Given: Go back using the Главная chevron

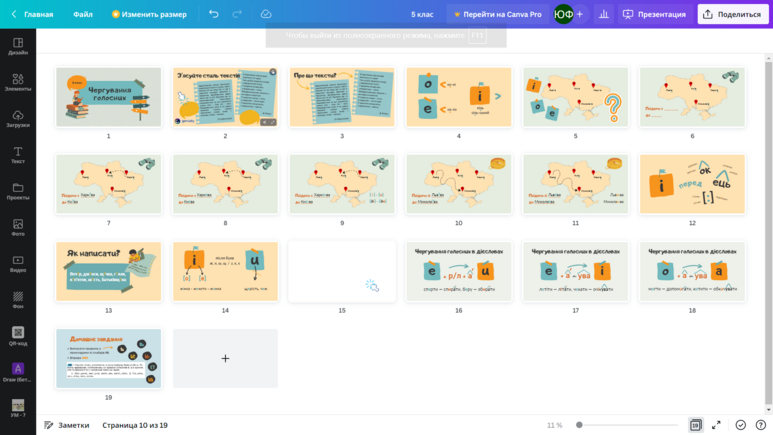Looking at the screenshot, I should (x=14, y=14).
